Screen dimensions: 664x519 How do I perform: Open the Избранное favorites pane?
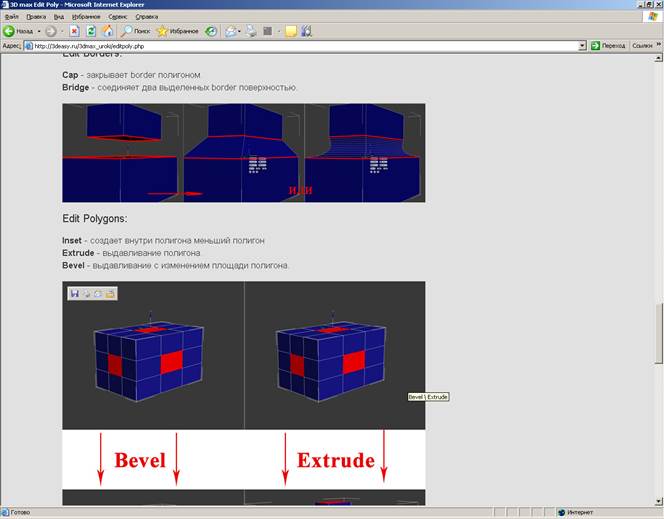coord(177,31)
